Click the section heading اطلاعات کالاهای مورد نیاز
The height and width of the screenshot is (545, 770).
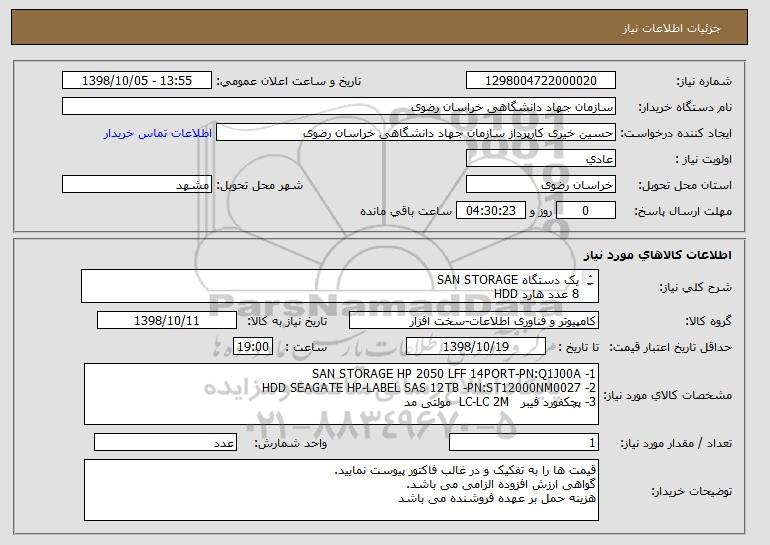tap(658, 255)
